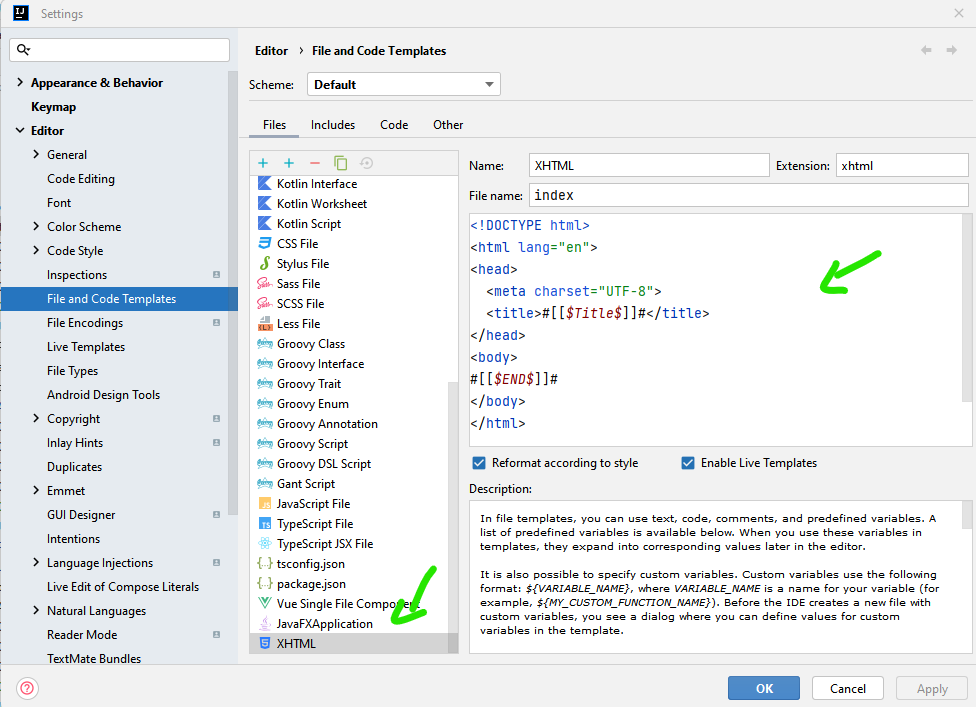
Task: Select the Less File template icon
Action: coord(265,324)
